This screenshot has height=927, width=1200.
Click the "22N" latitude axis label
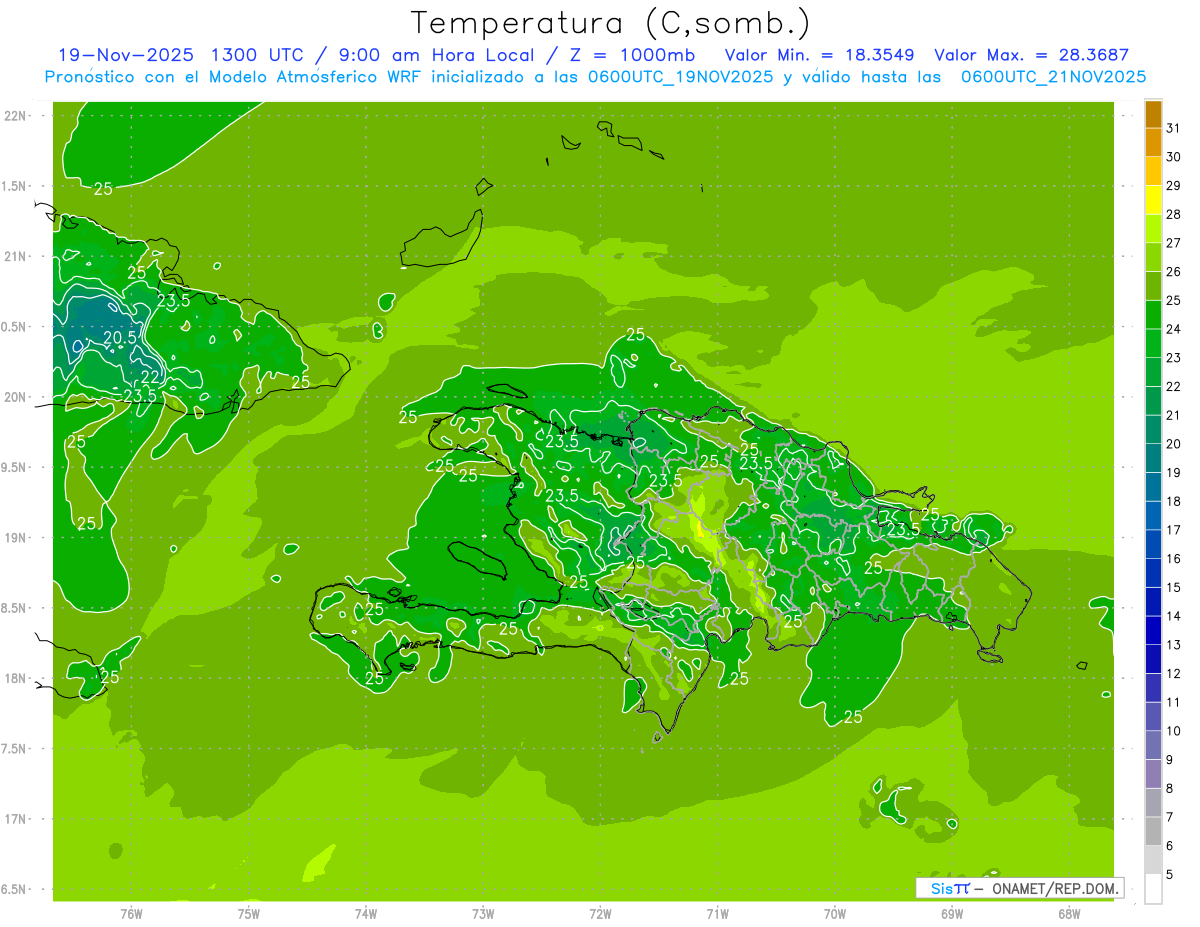coord(15,116)
